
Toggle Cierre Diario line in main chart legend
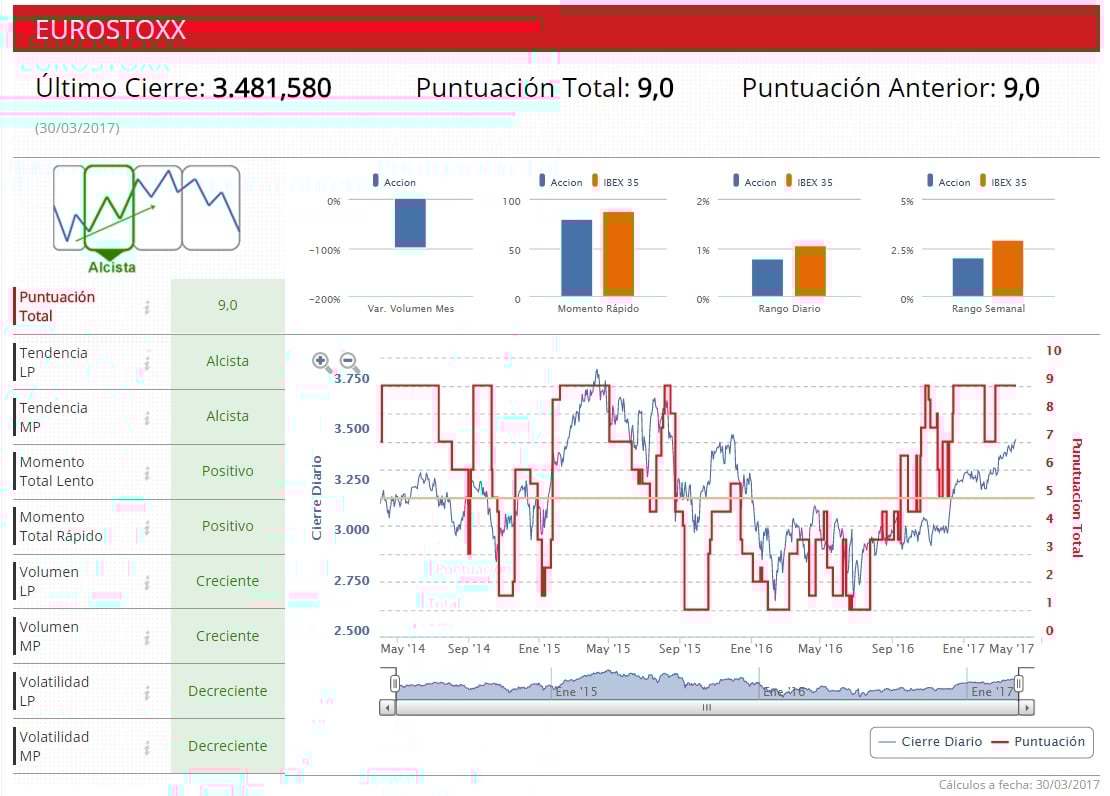click(930, 741)
